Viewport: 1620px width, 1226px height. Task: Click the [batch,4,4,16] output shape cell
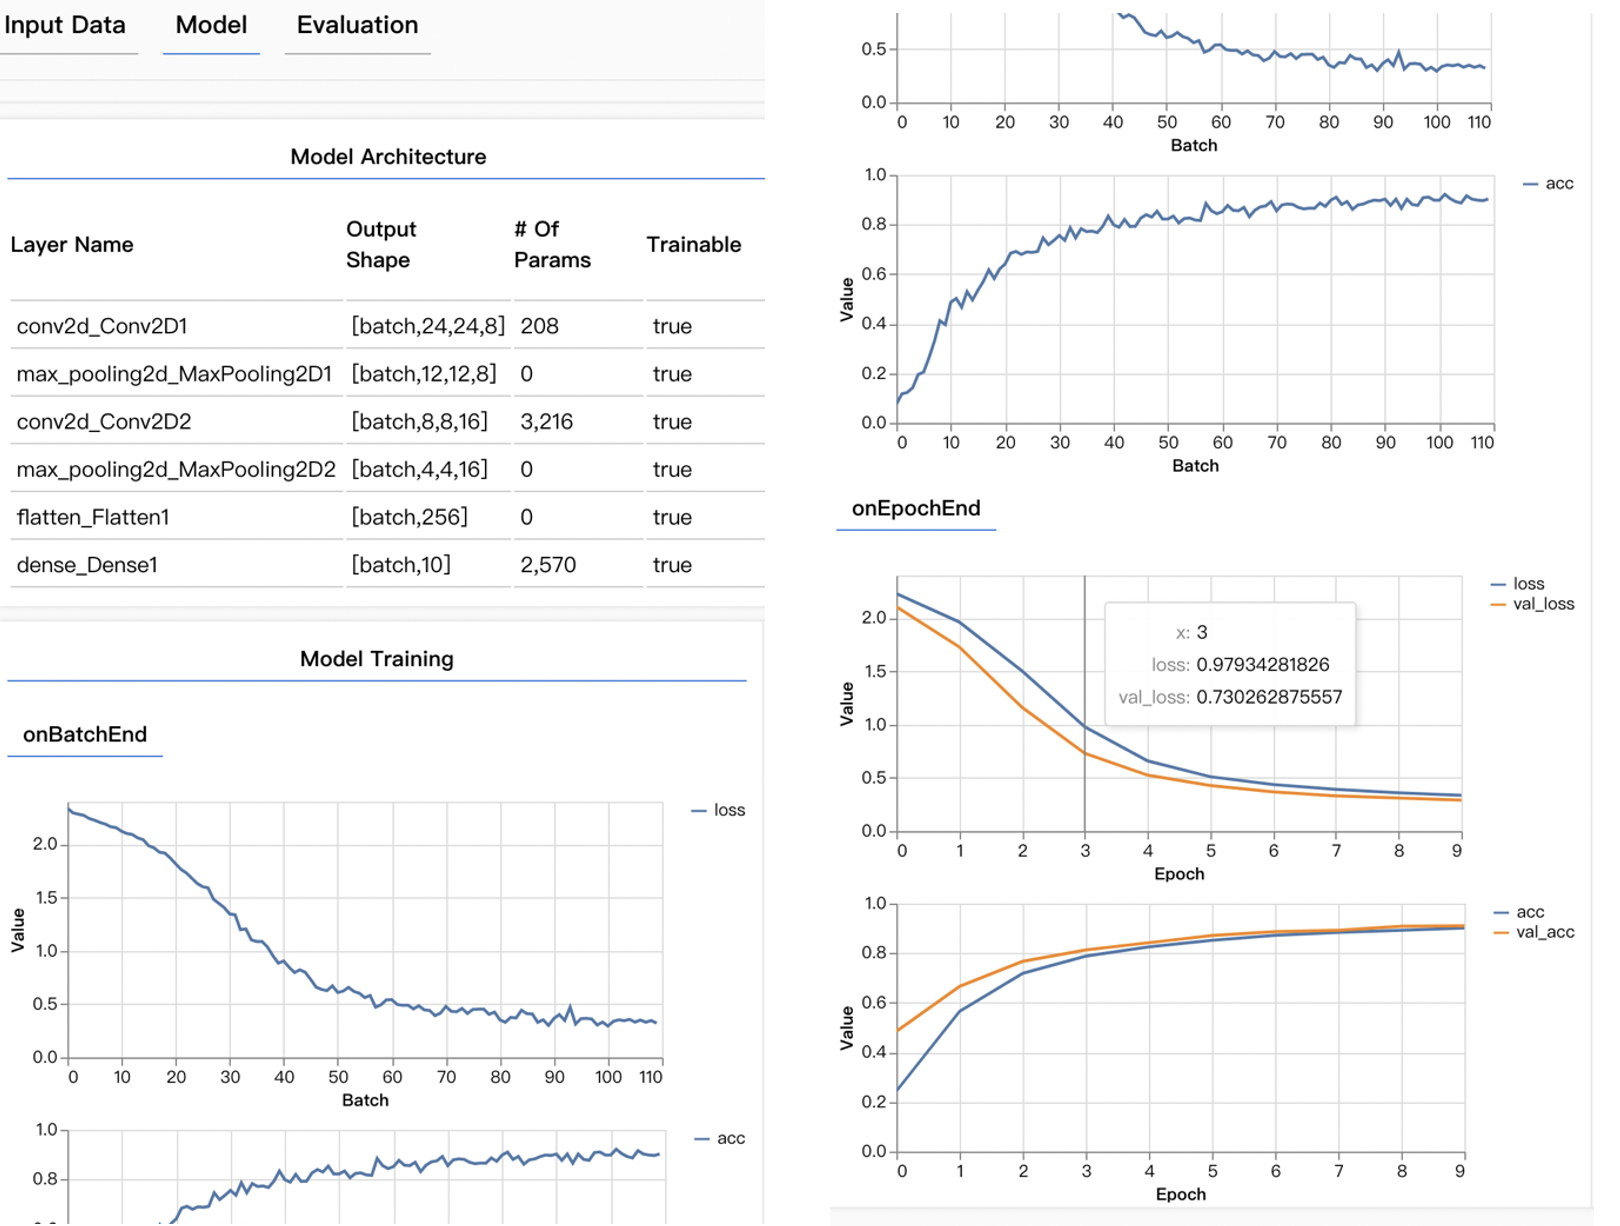point(420,470)
